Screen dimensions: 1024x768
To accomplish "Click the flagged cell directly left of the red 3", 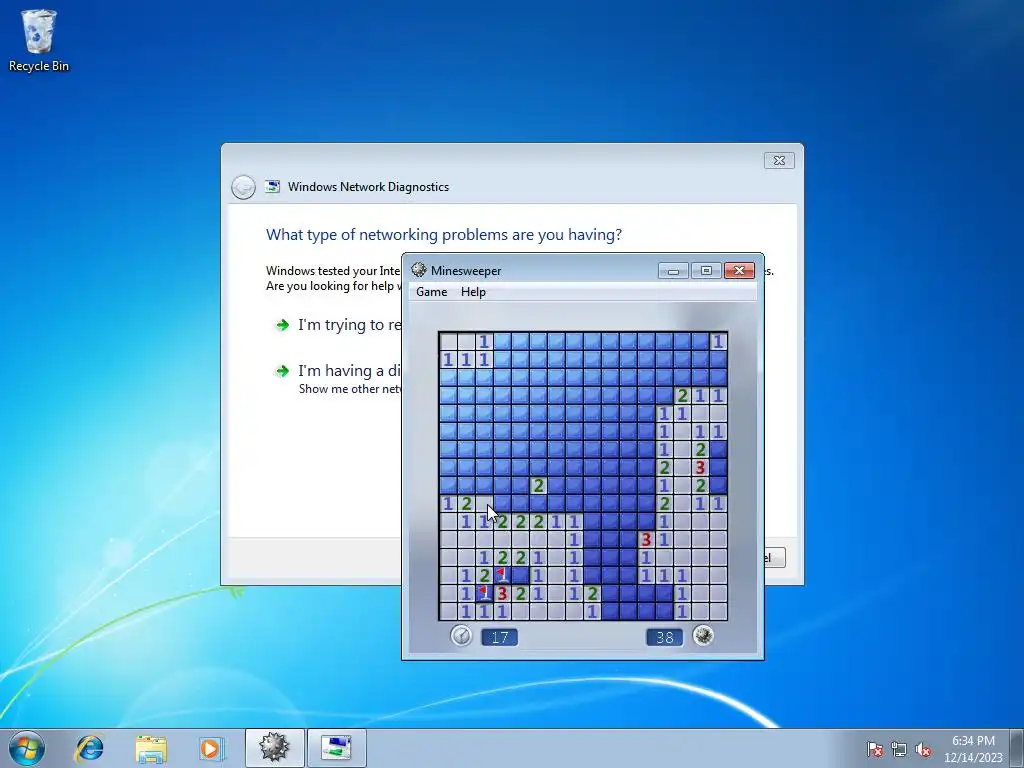I will [x=484, y=594].
